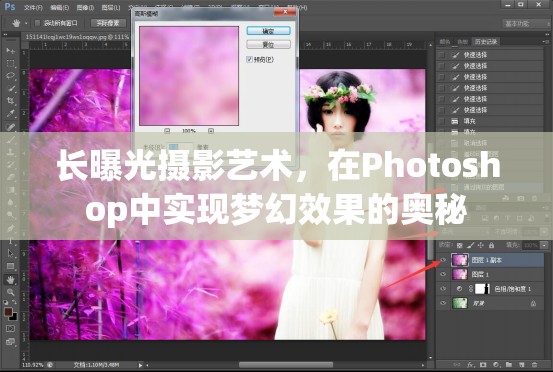Screen dimensions: 553x372
Task: Open history panel flyout menu
Action: tap(547, 42)
